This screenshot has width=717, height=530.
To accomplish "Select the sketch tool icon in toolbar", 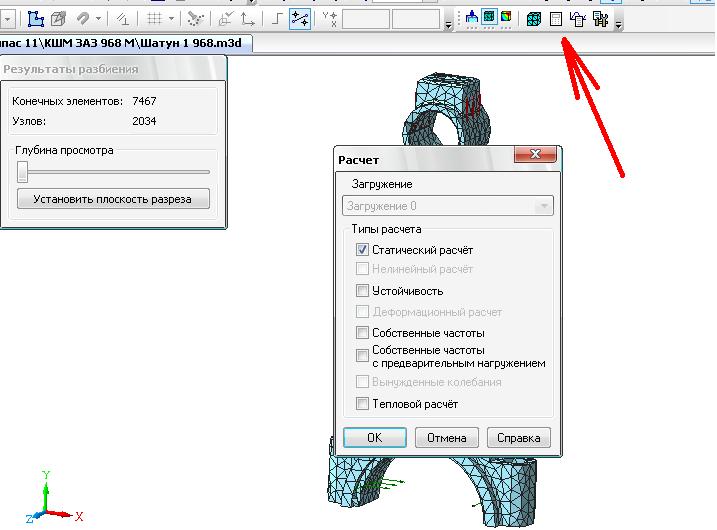I will (x=36, y=19).
